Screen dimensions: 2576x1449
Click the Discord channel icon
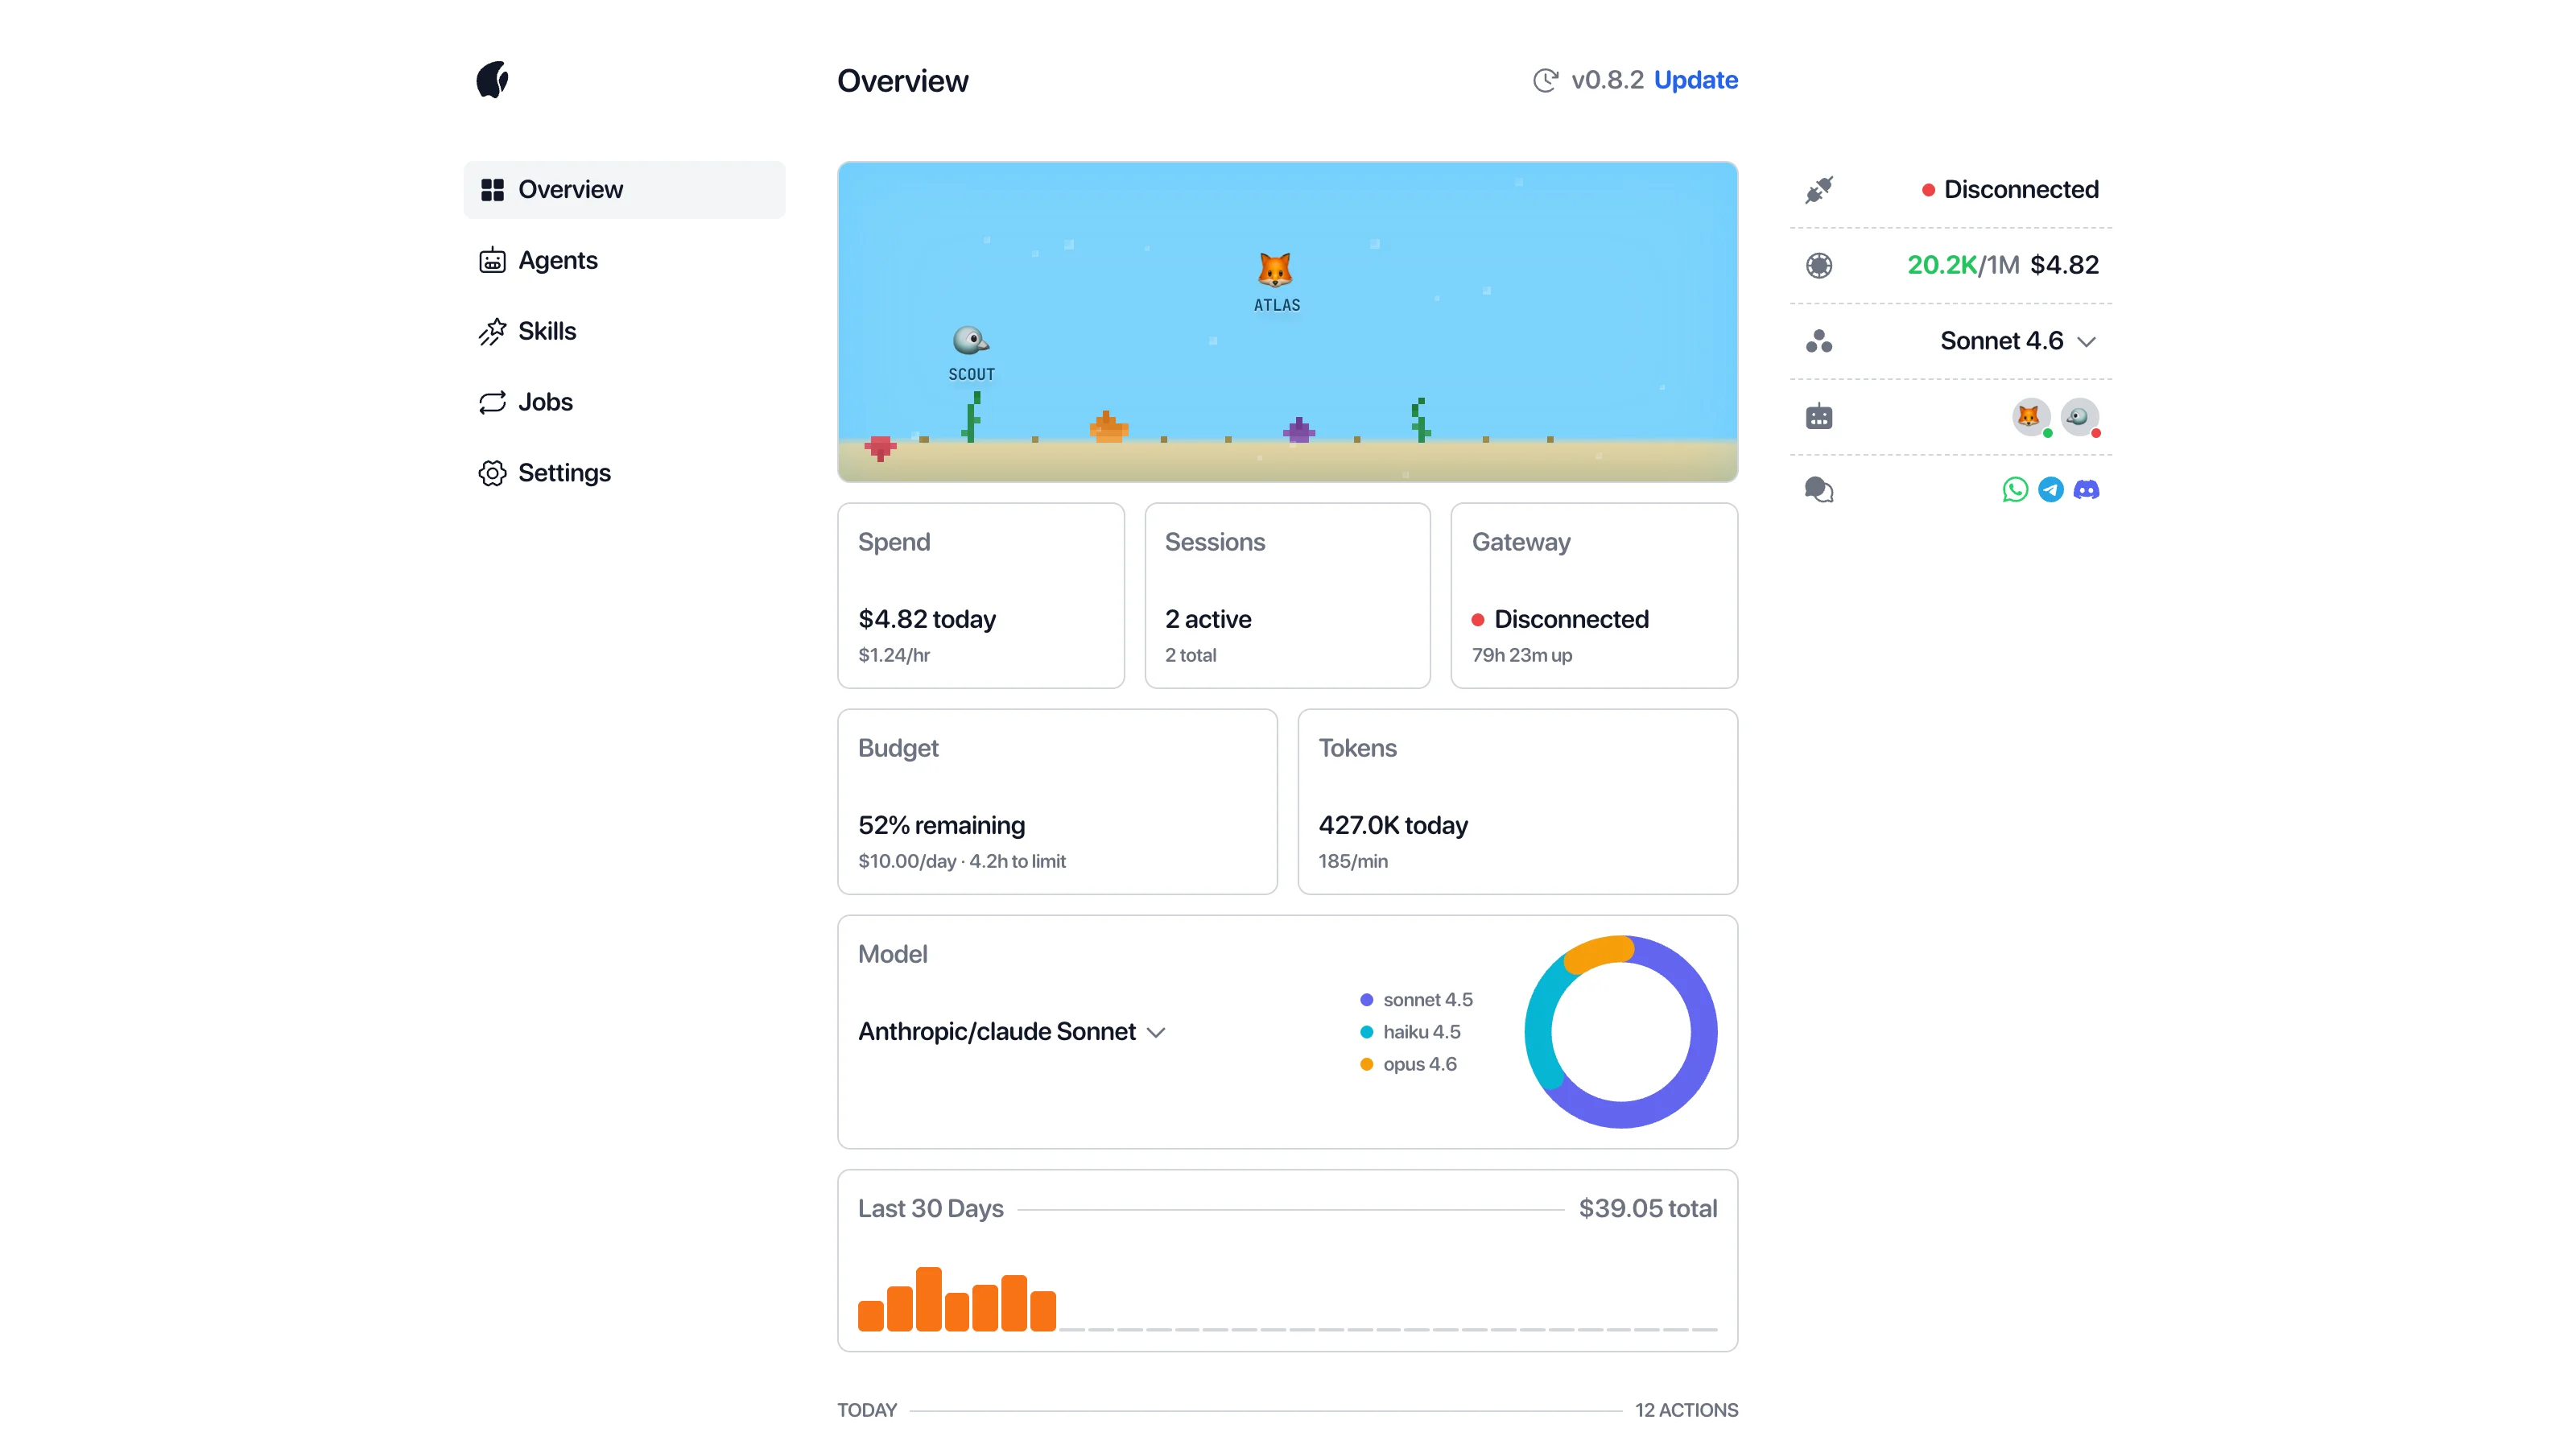[2086, 489]
